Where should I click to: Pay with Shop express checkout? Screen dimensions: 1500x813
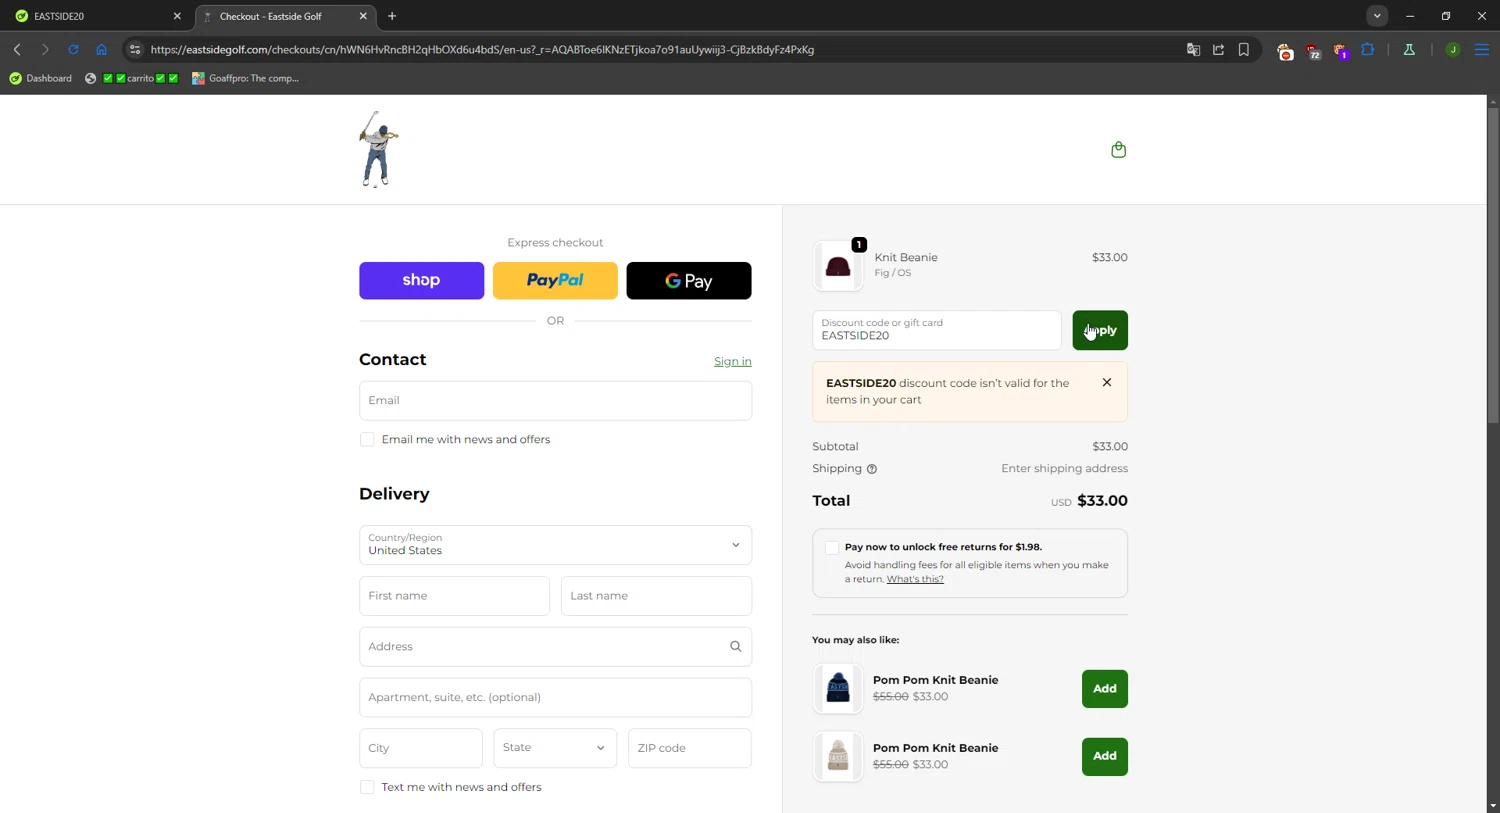coord(421,281)
